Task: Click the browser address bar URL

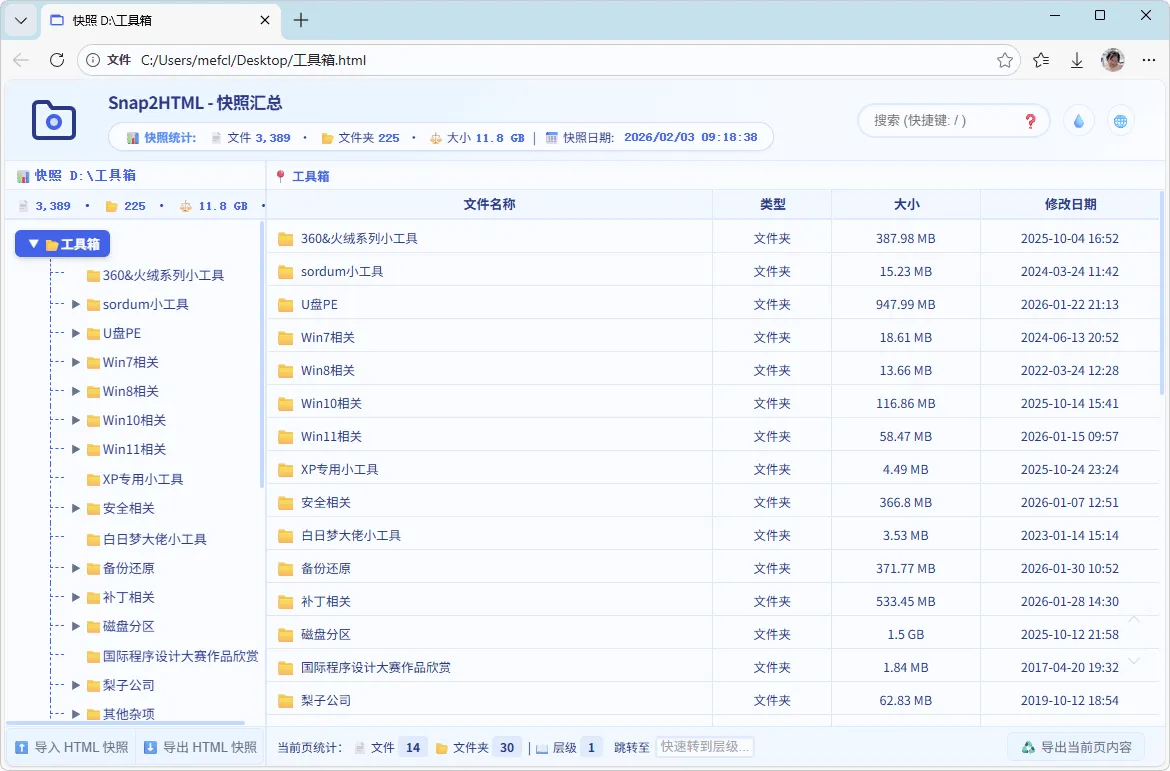Action: point(254,60)
